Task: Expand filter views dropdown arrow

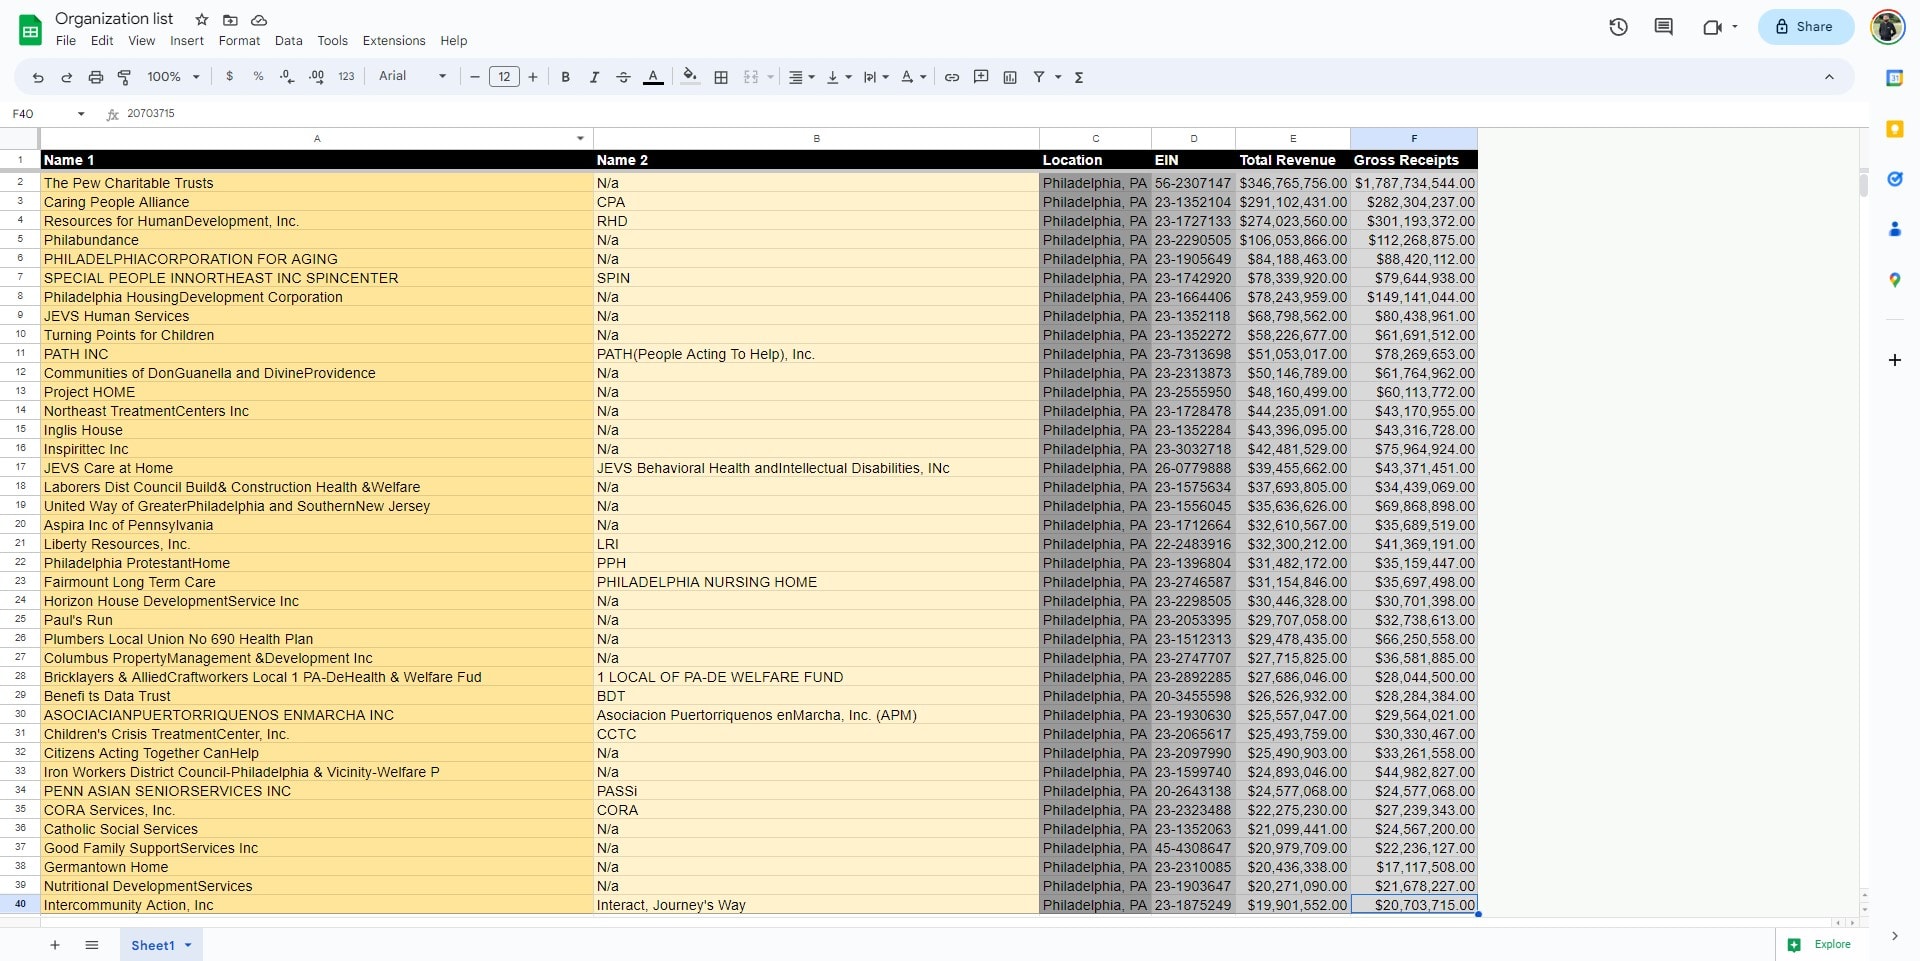Action: point(1058,77)
